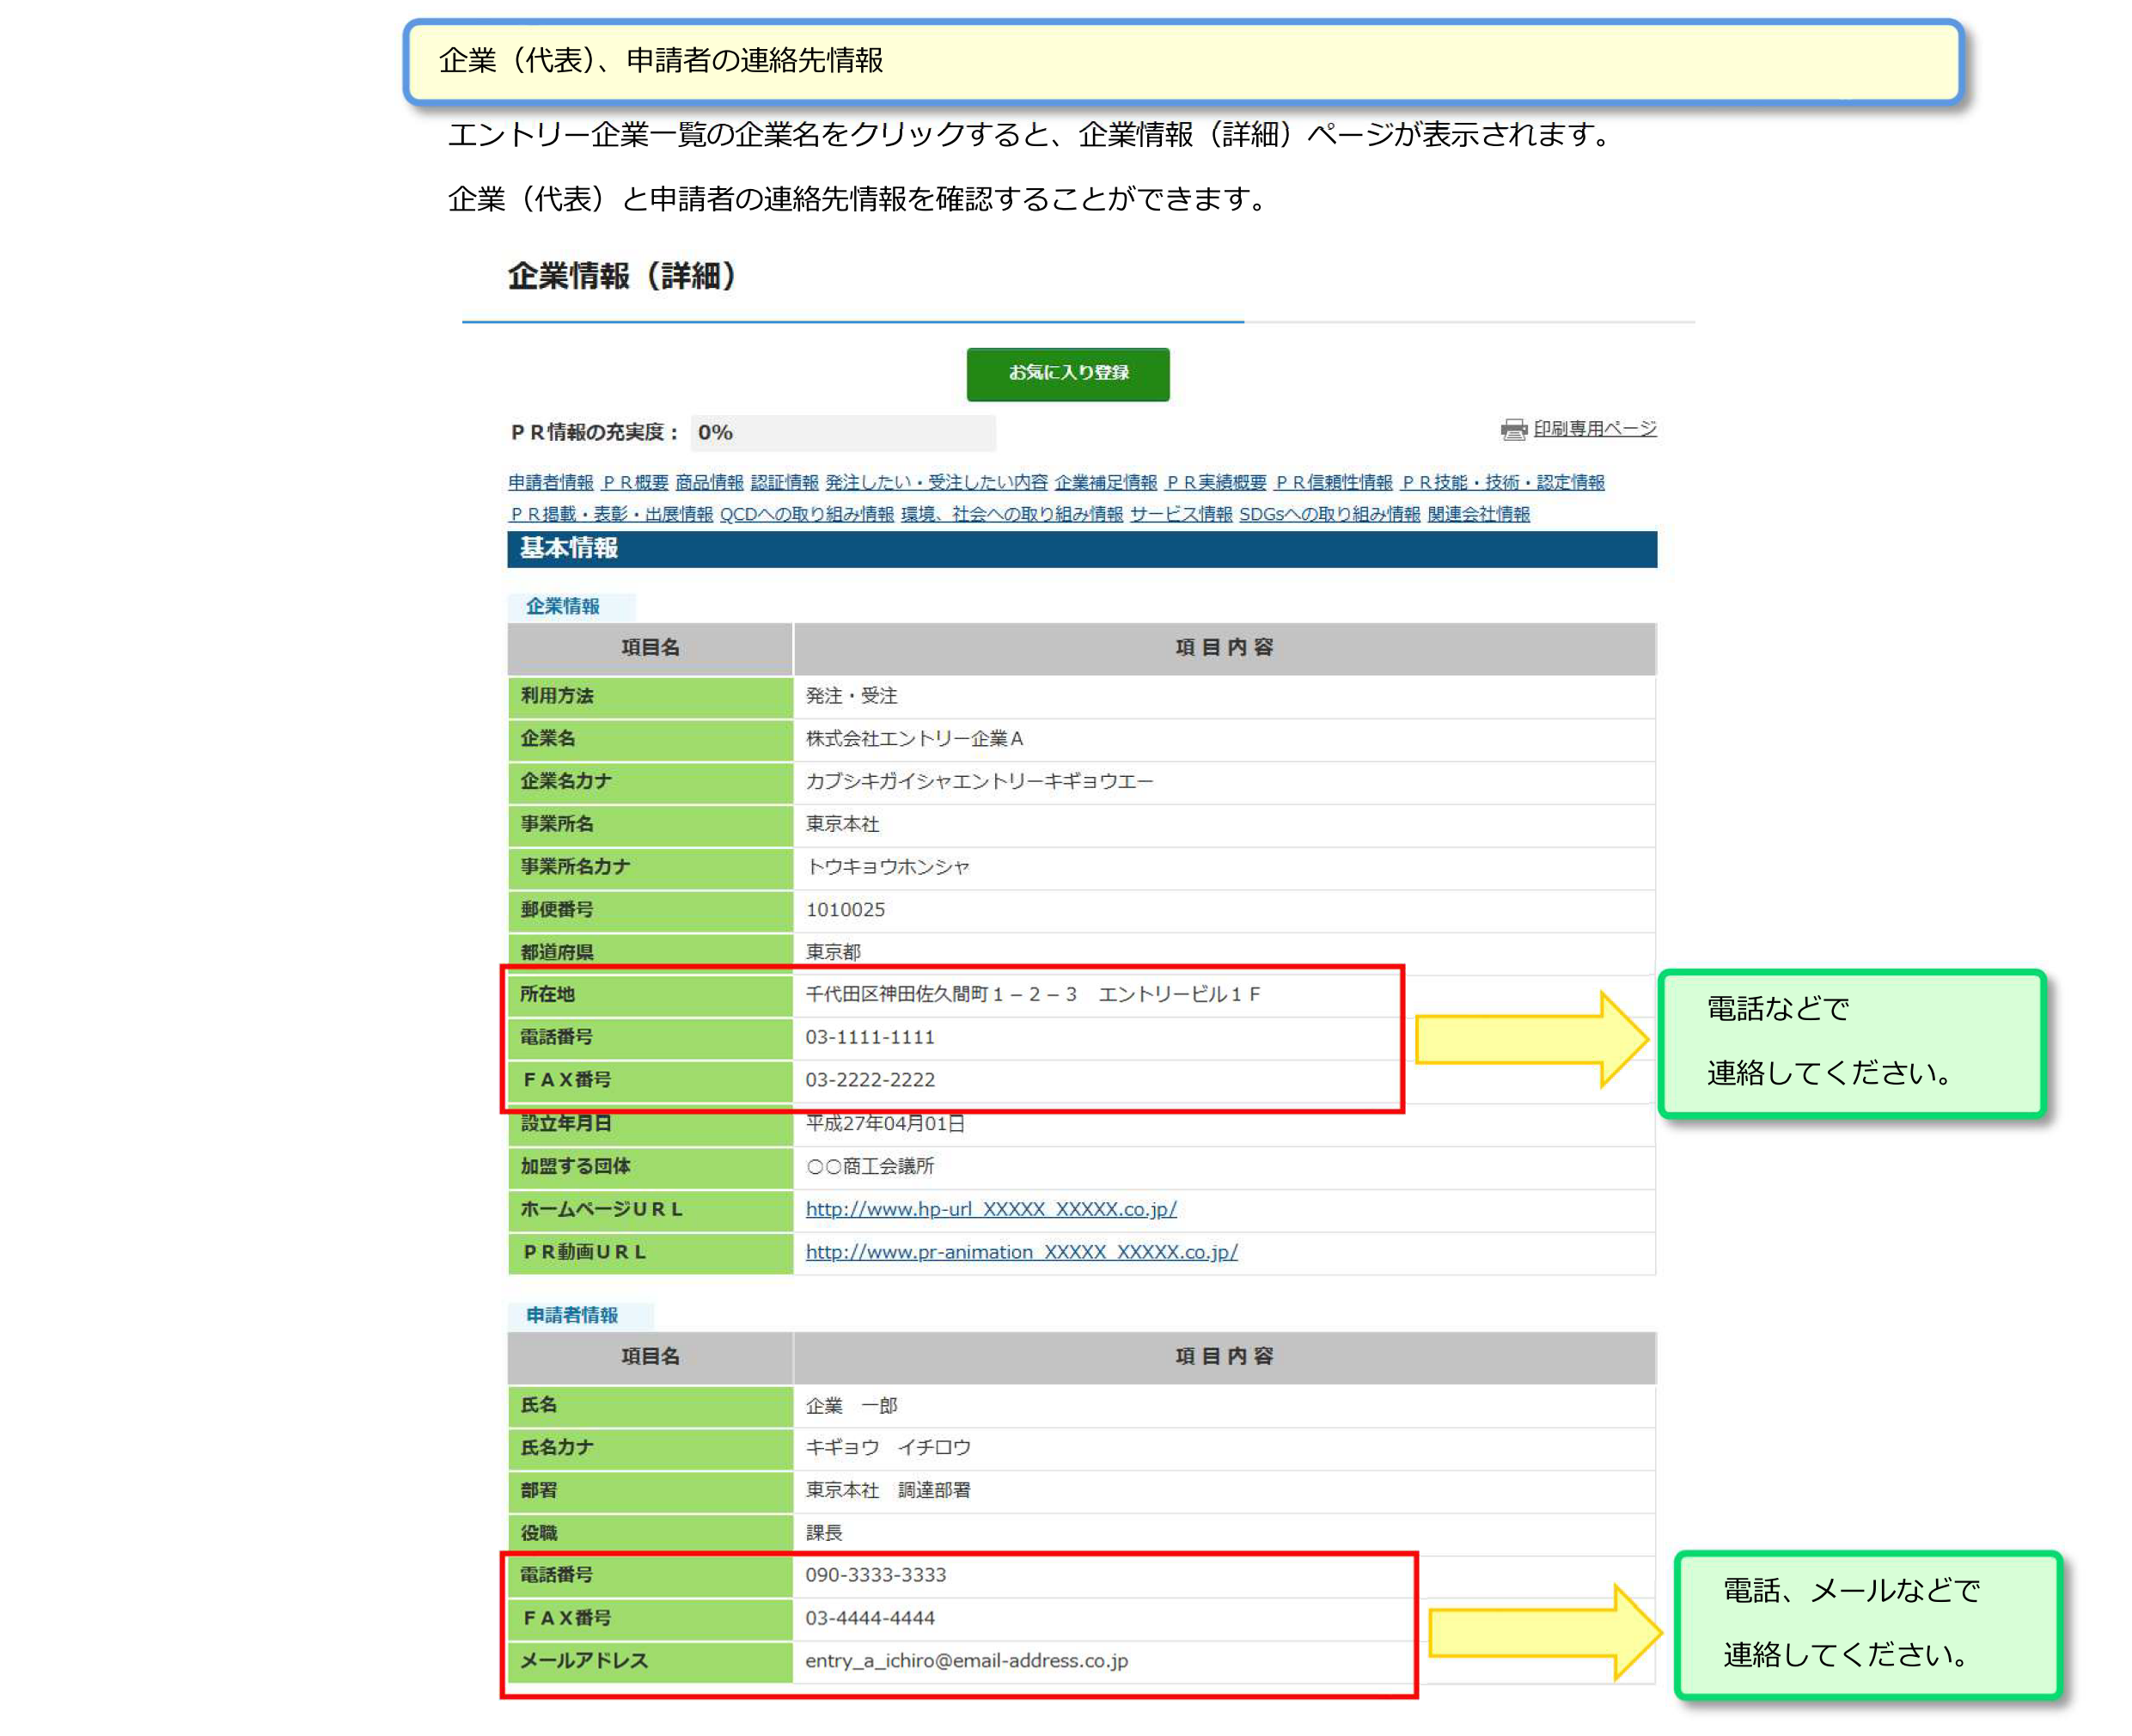Jump to 企業補足情報 link

1105,482
